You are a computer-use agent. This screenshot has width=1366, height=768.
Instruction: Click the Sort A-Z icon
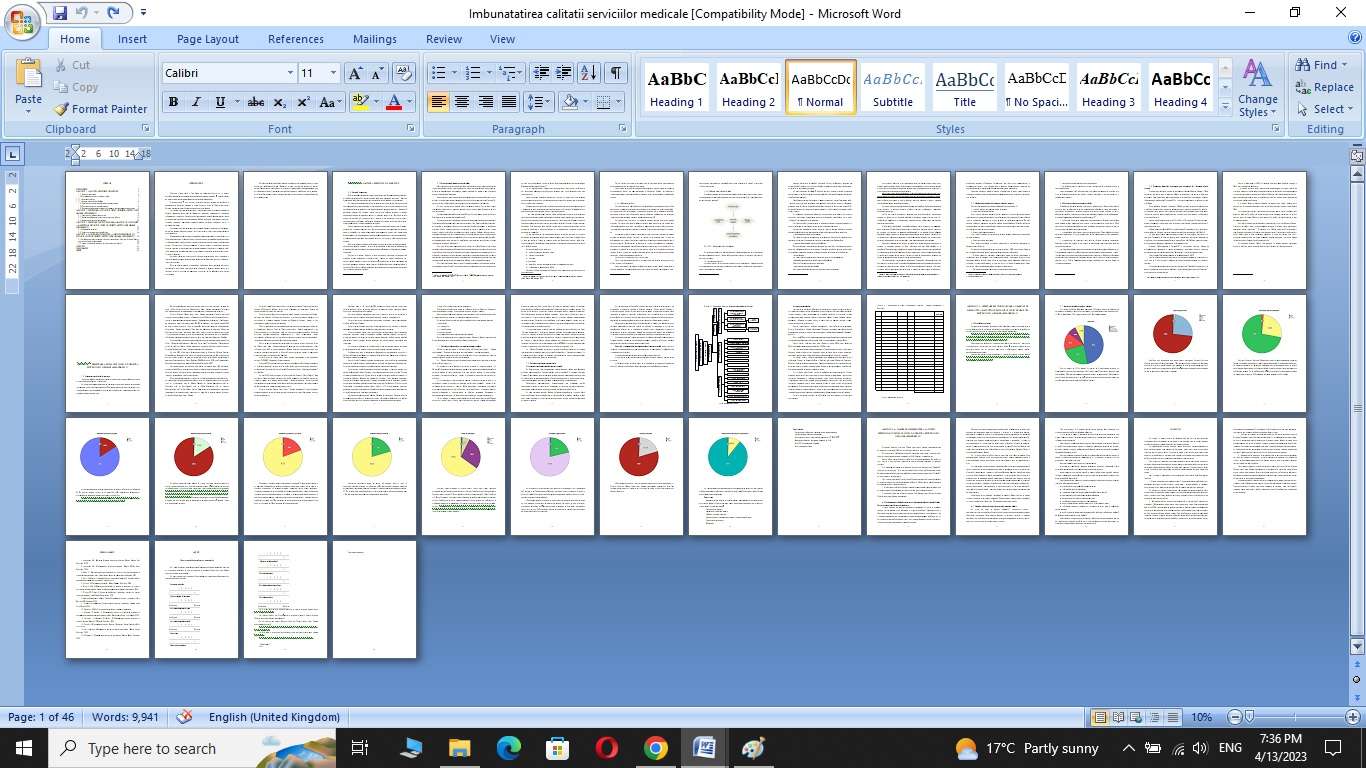(x=589, y=73)
